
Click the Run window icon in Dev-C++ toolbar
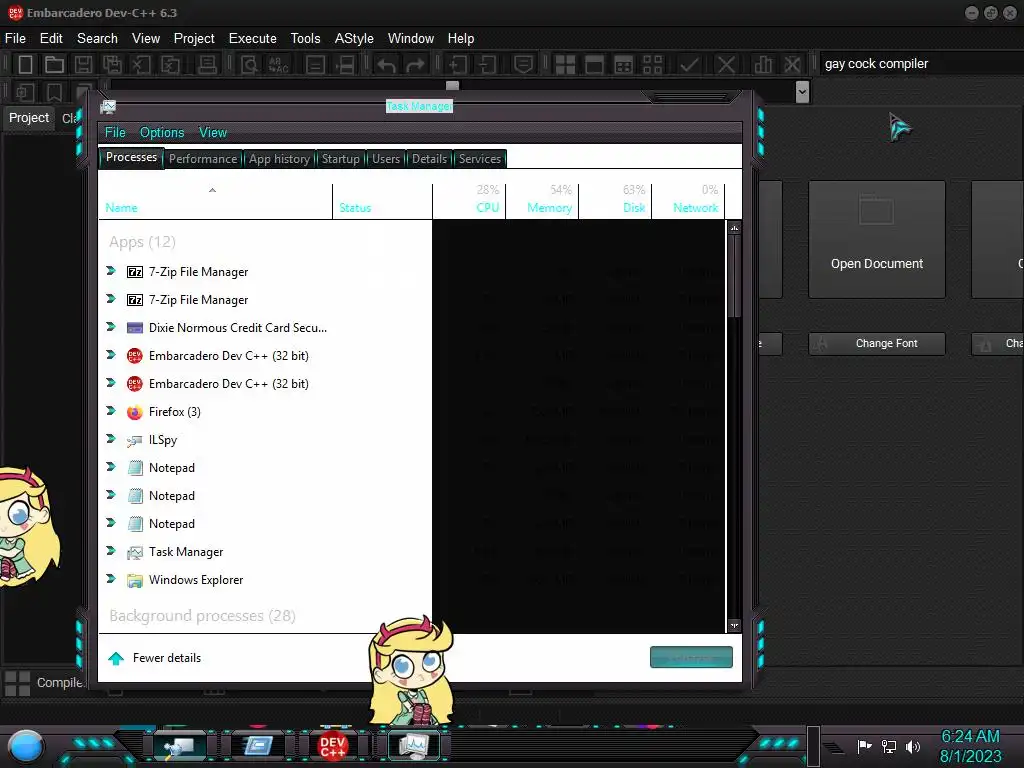pyautogui.click(x=594, y=64)
